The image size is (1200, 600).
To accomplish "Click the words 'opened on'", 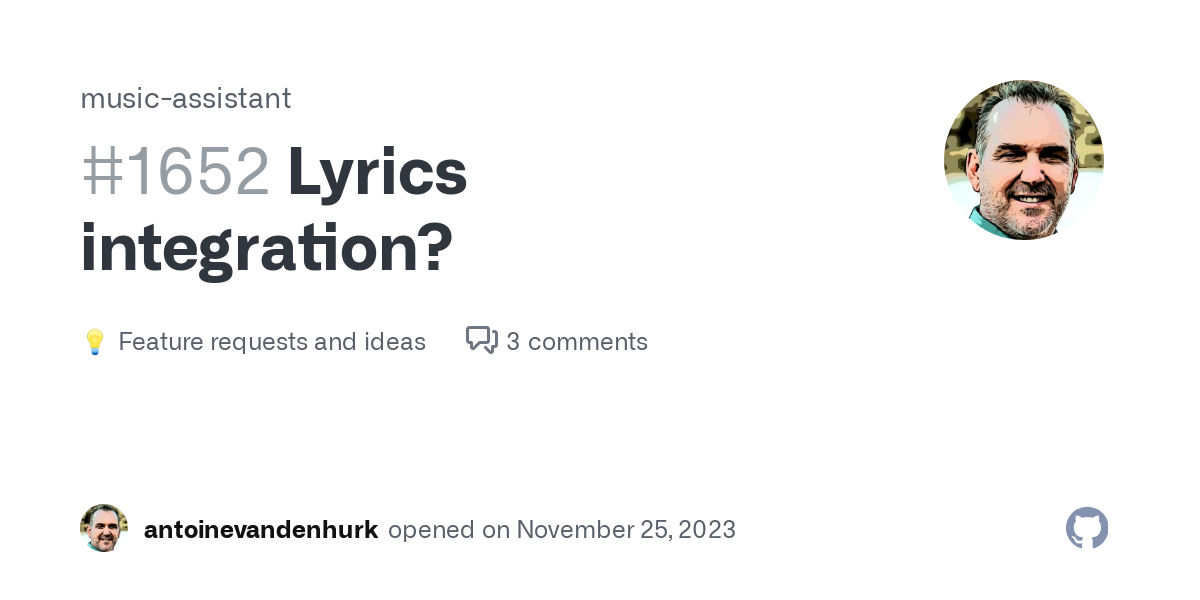I will [449, 530].
